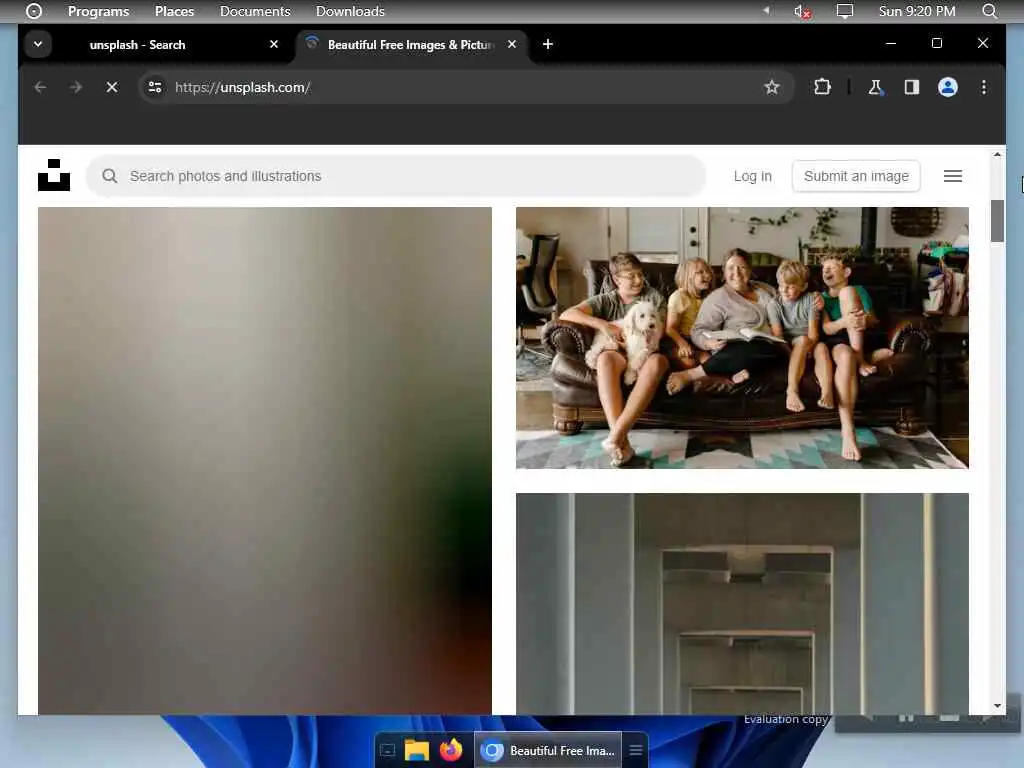
Task: Stop loading the page
Action: (x=112, y=87)
